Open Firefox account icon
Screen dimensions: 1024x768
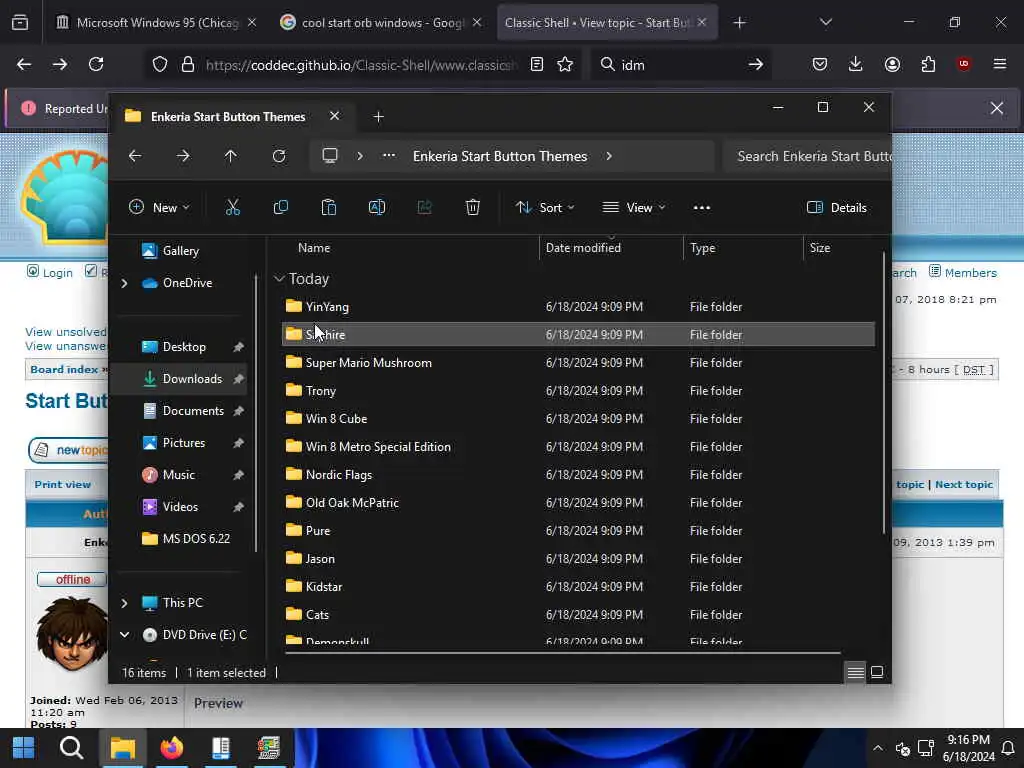coord(892,64)
